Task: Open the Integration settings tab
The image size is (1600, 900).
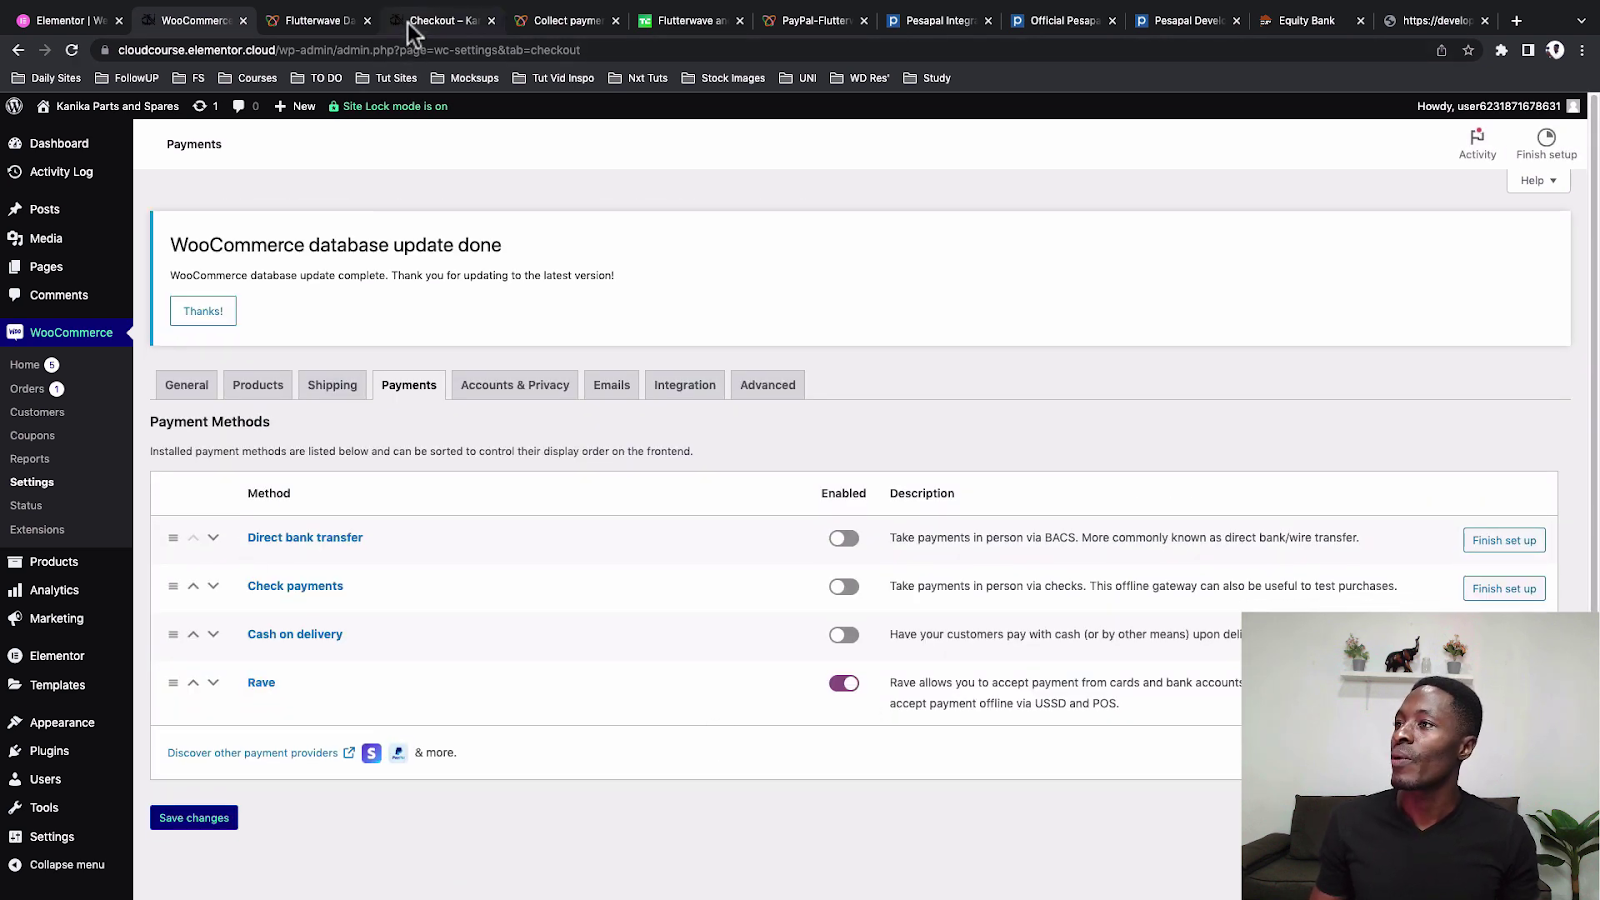Action: pyautogui.click(x=685, y=385)
